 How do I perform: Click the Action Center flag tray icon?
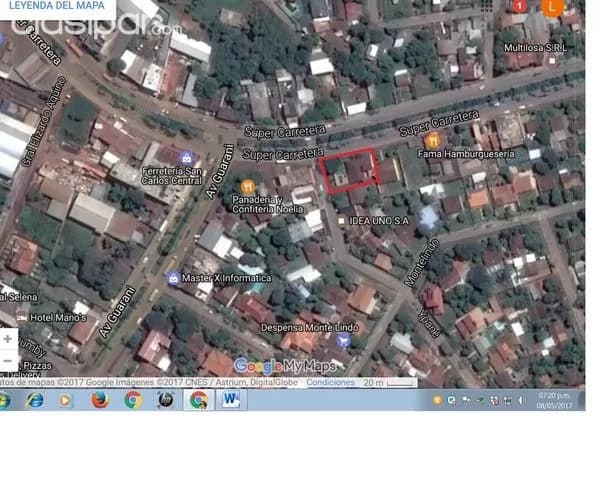pyautogui.click(x=466, y=400)
